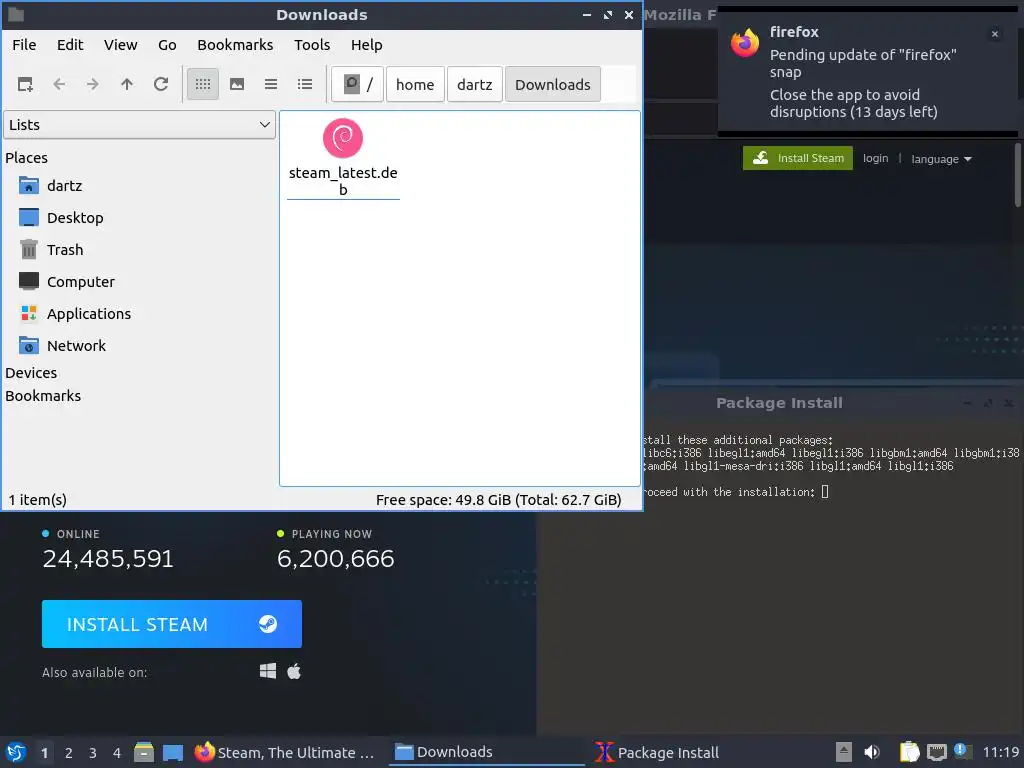Click the Package Install terminal input prompt
Image resolution: width=1024 pixels, height=768 pixels.
click(825, 492)
